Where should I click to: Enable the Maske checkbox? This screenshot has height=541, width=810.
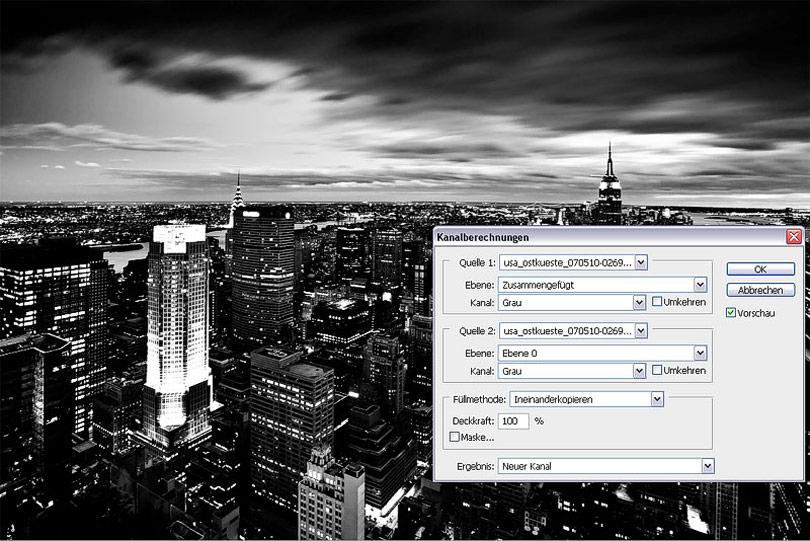tap(454, 437)
